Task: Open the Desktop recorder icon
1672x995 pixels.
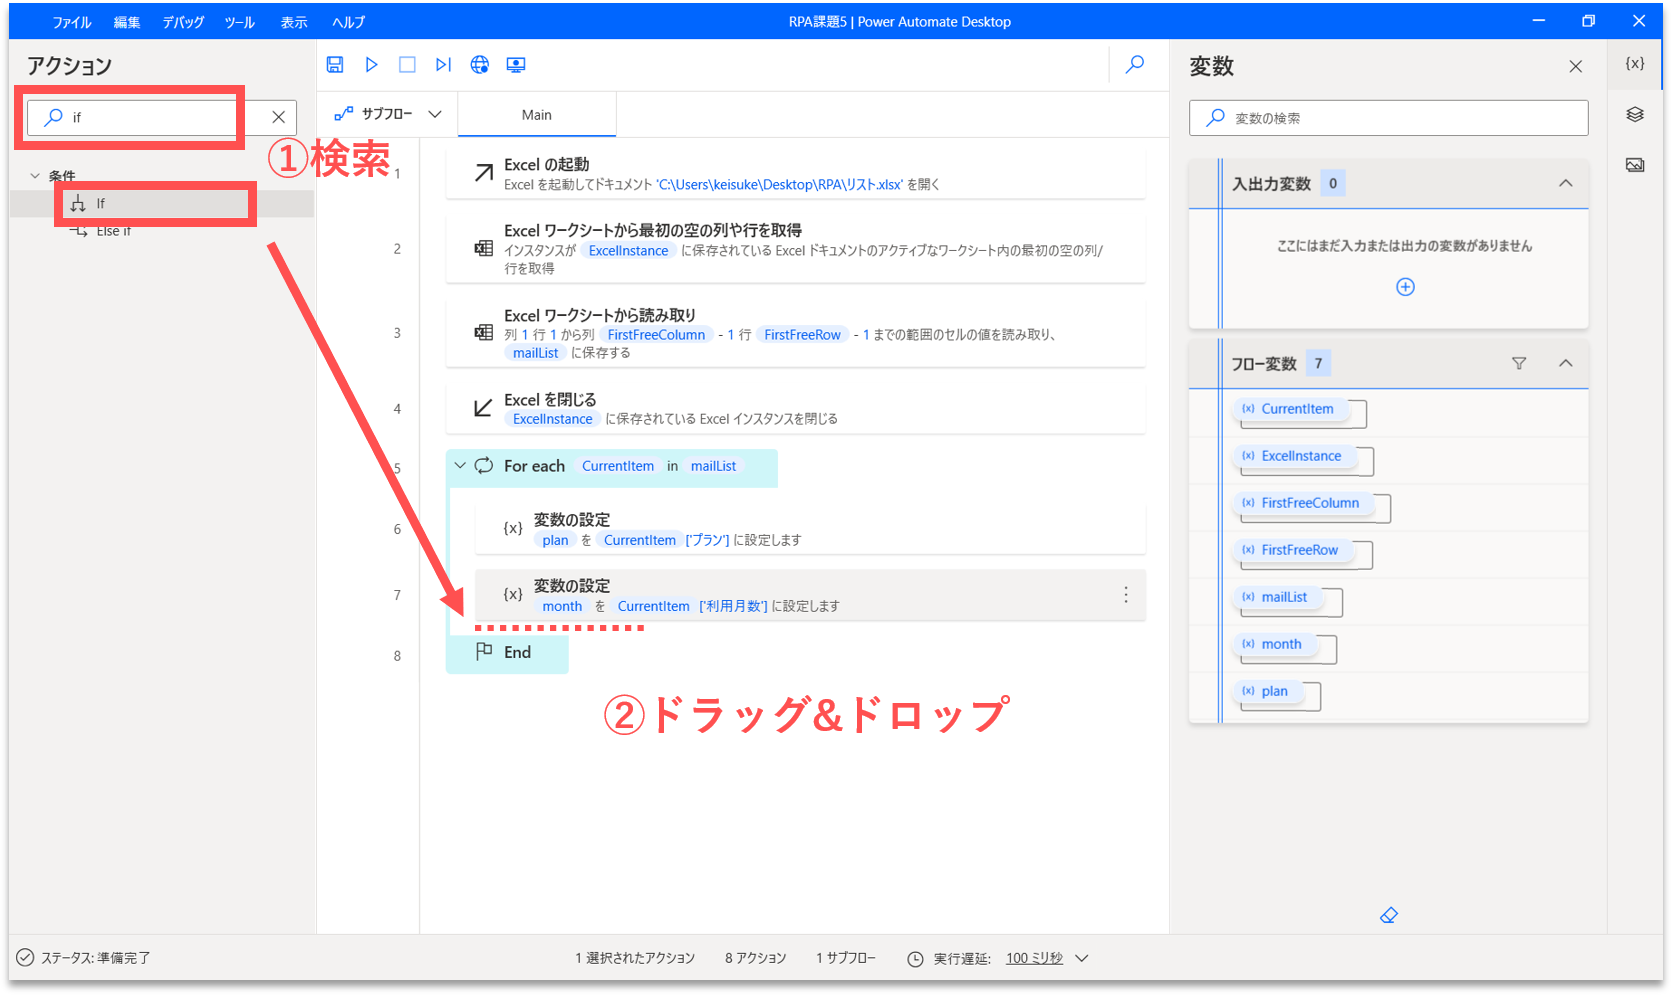Action: pyautogui.click(x=516, y=65)
